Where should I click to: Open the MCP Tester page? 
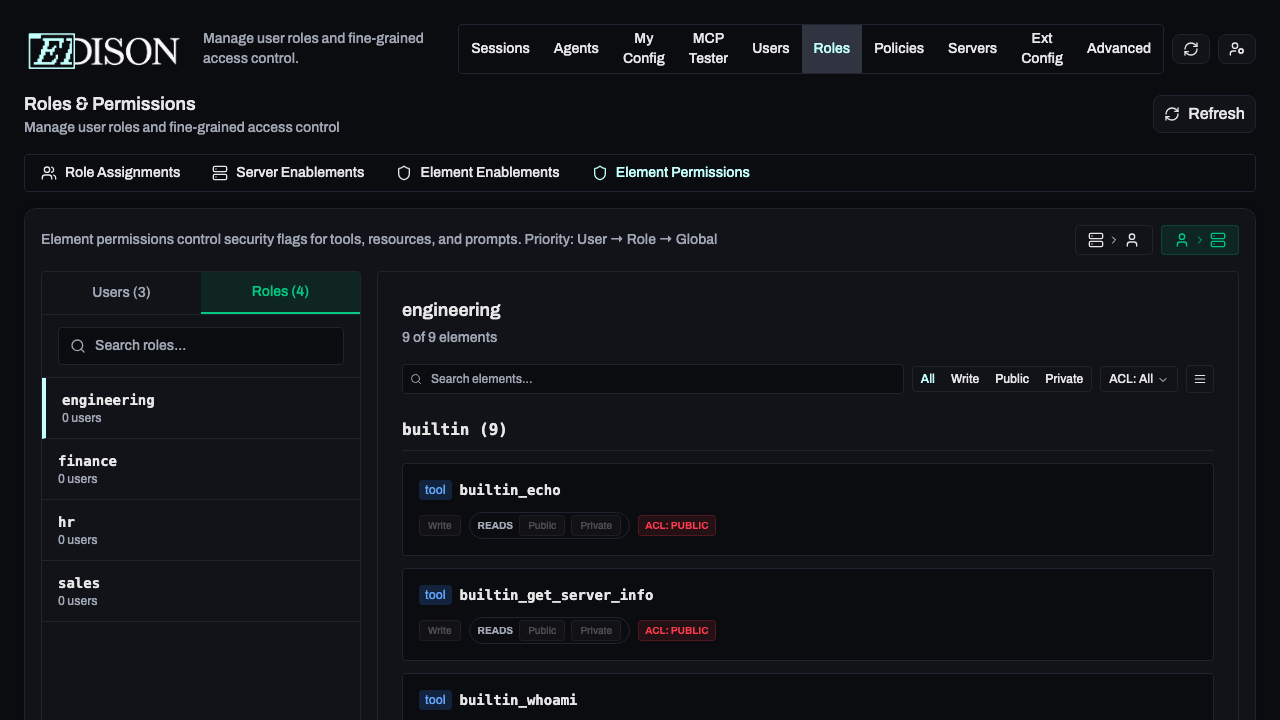708,48
